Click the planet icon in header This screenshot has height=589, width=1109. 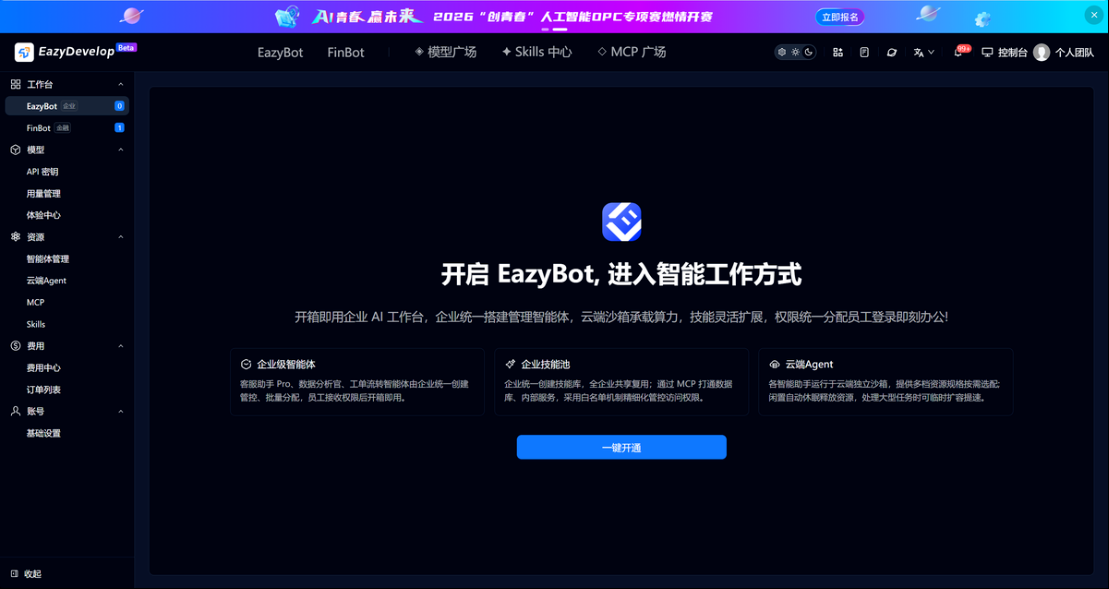(x=892, y=52)
